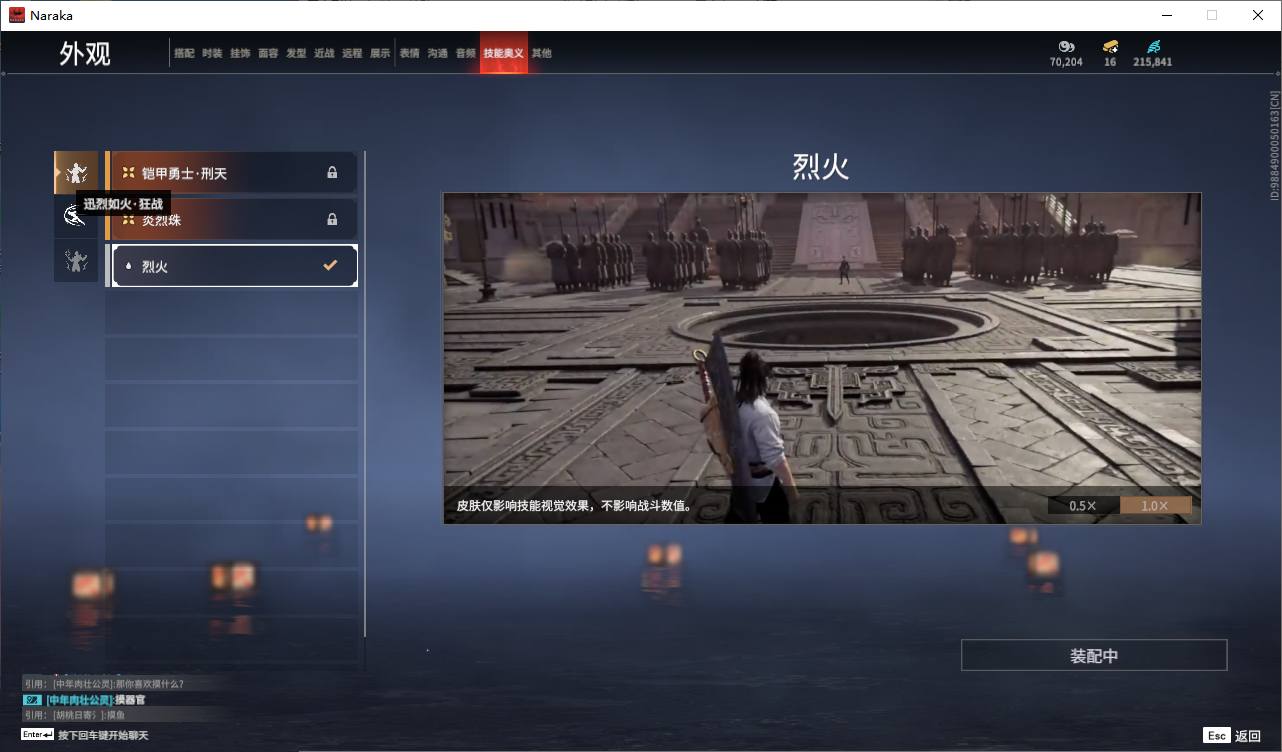Click the gold bar amount 16
Screen dimensions: 1282x752
click(x=1110, y=62)
